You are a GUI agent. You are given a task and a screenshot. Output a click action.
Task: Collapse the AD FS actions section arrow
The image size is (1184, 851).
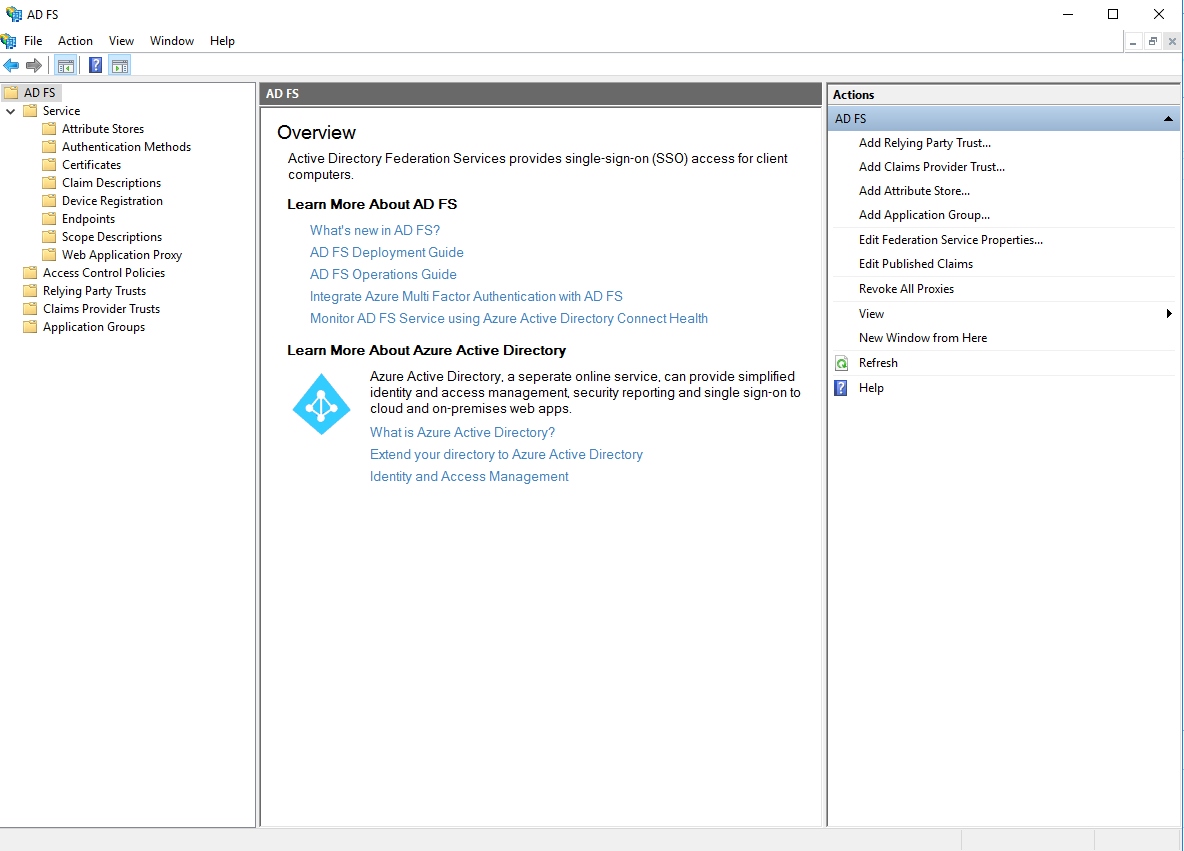coord(1168,119)
